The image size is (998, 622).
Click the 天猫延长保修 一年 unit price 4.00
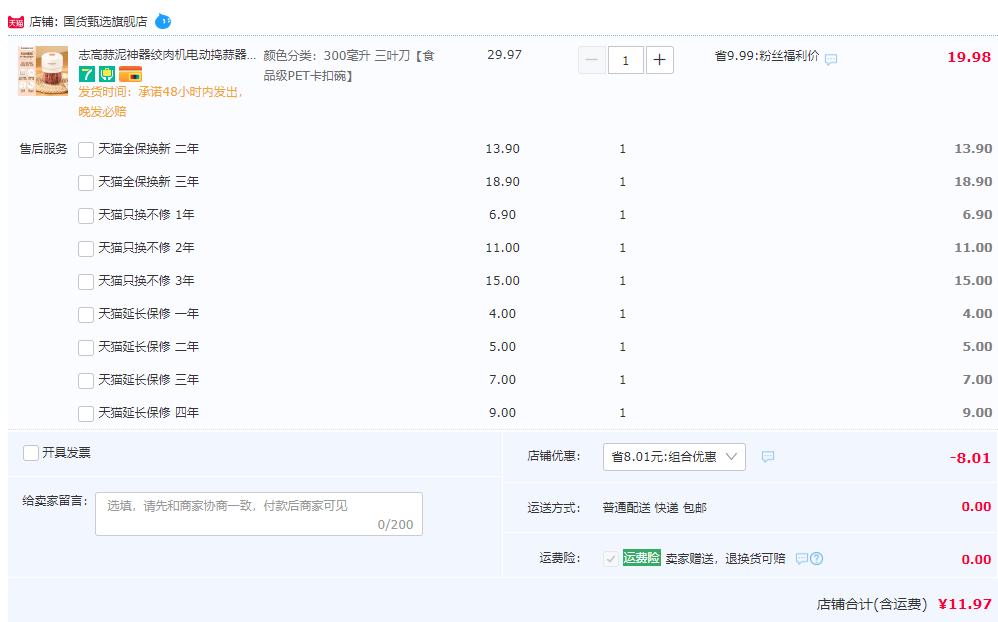click(502, 314)
